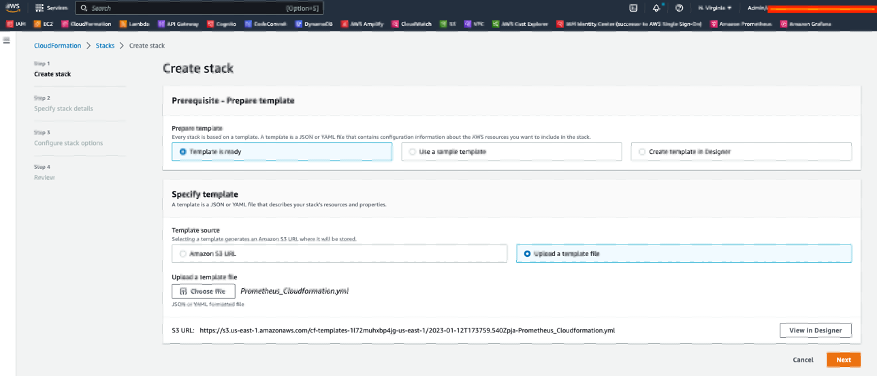Click the Create stack page heading

click(x=198, y=69)
